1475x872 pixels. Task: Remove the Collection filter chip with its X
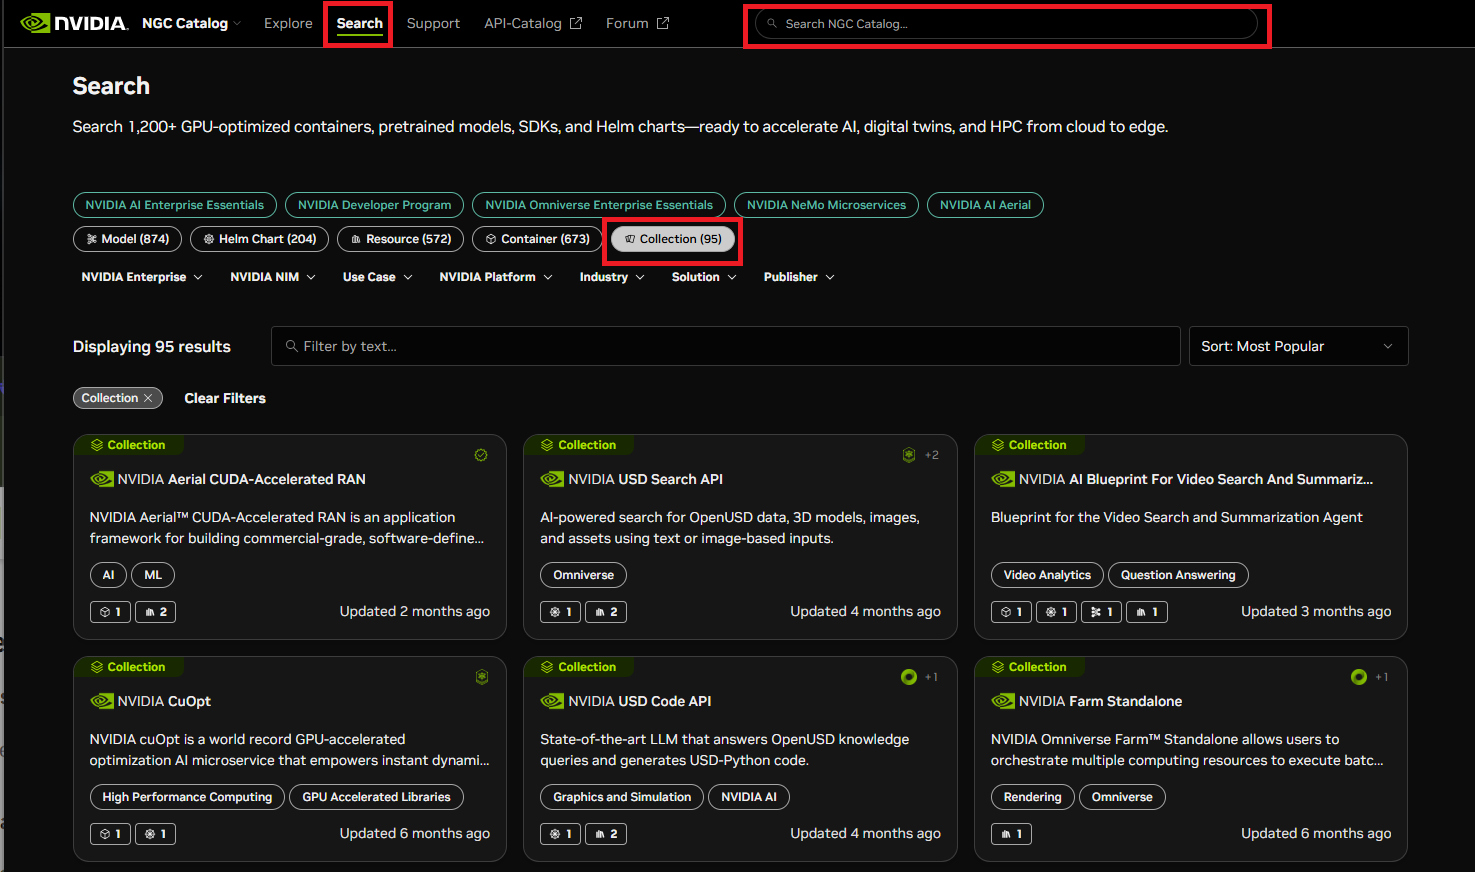148,398
